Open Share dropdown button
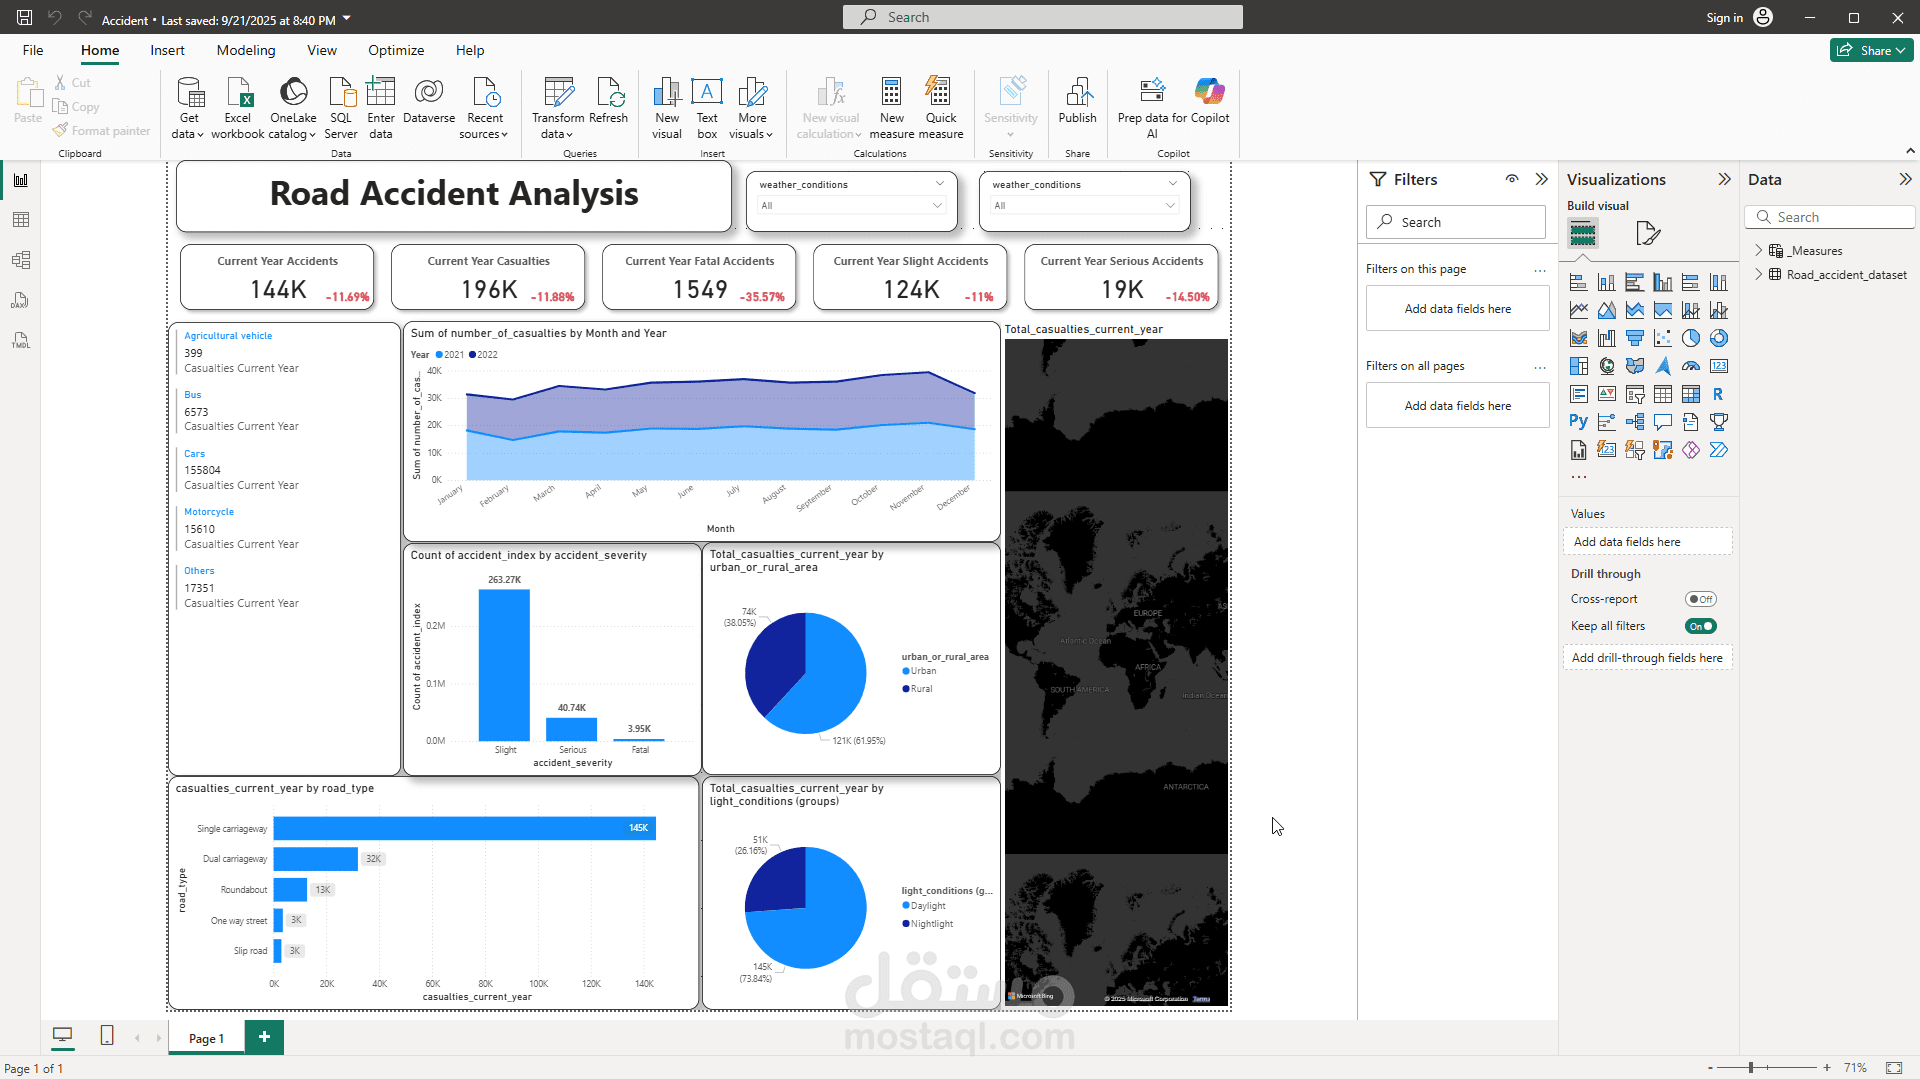1920x1079 pixels. (1871, 50)
